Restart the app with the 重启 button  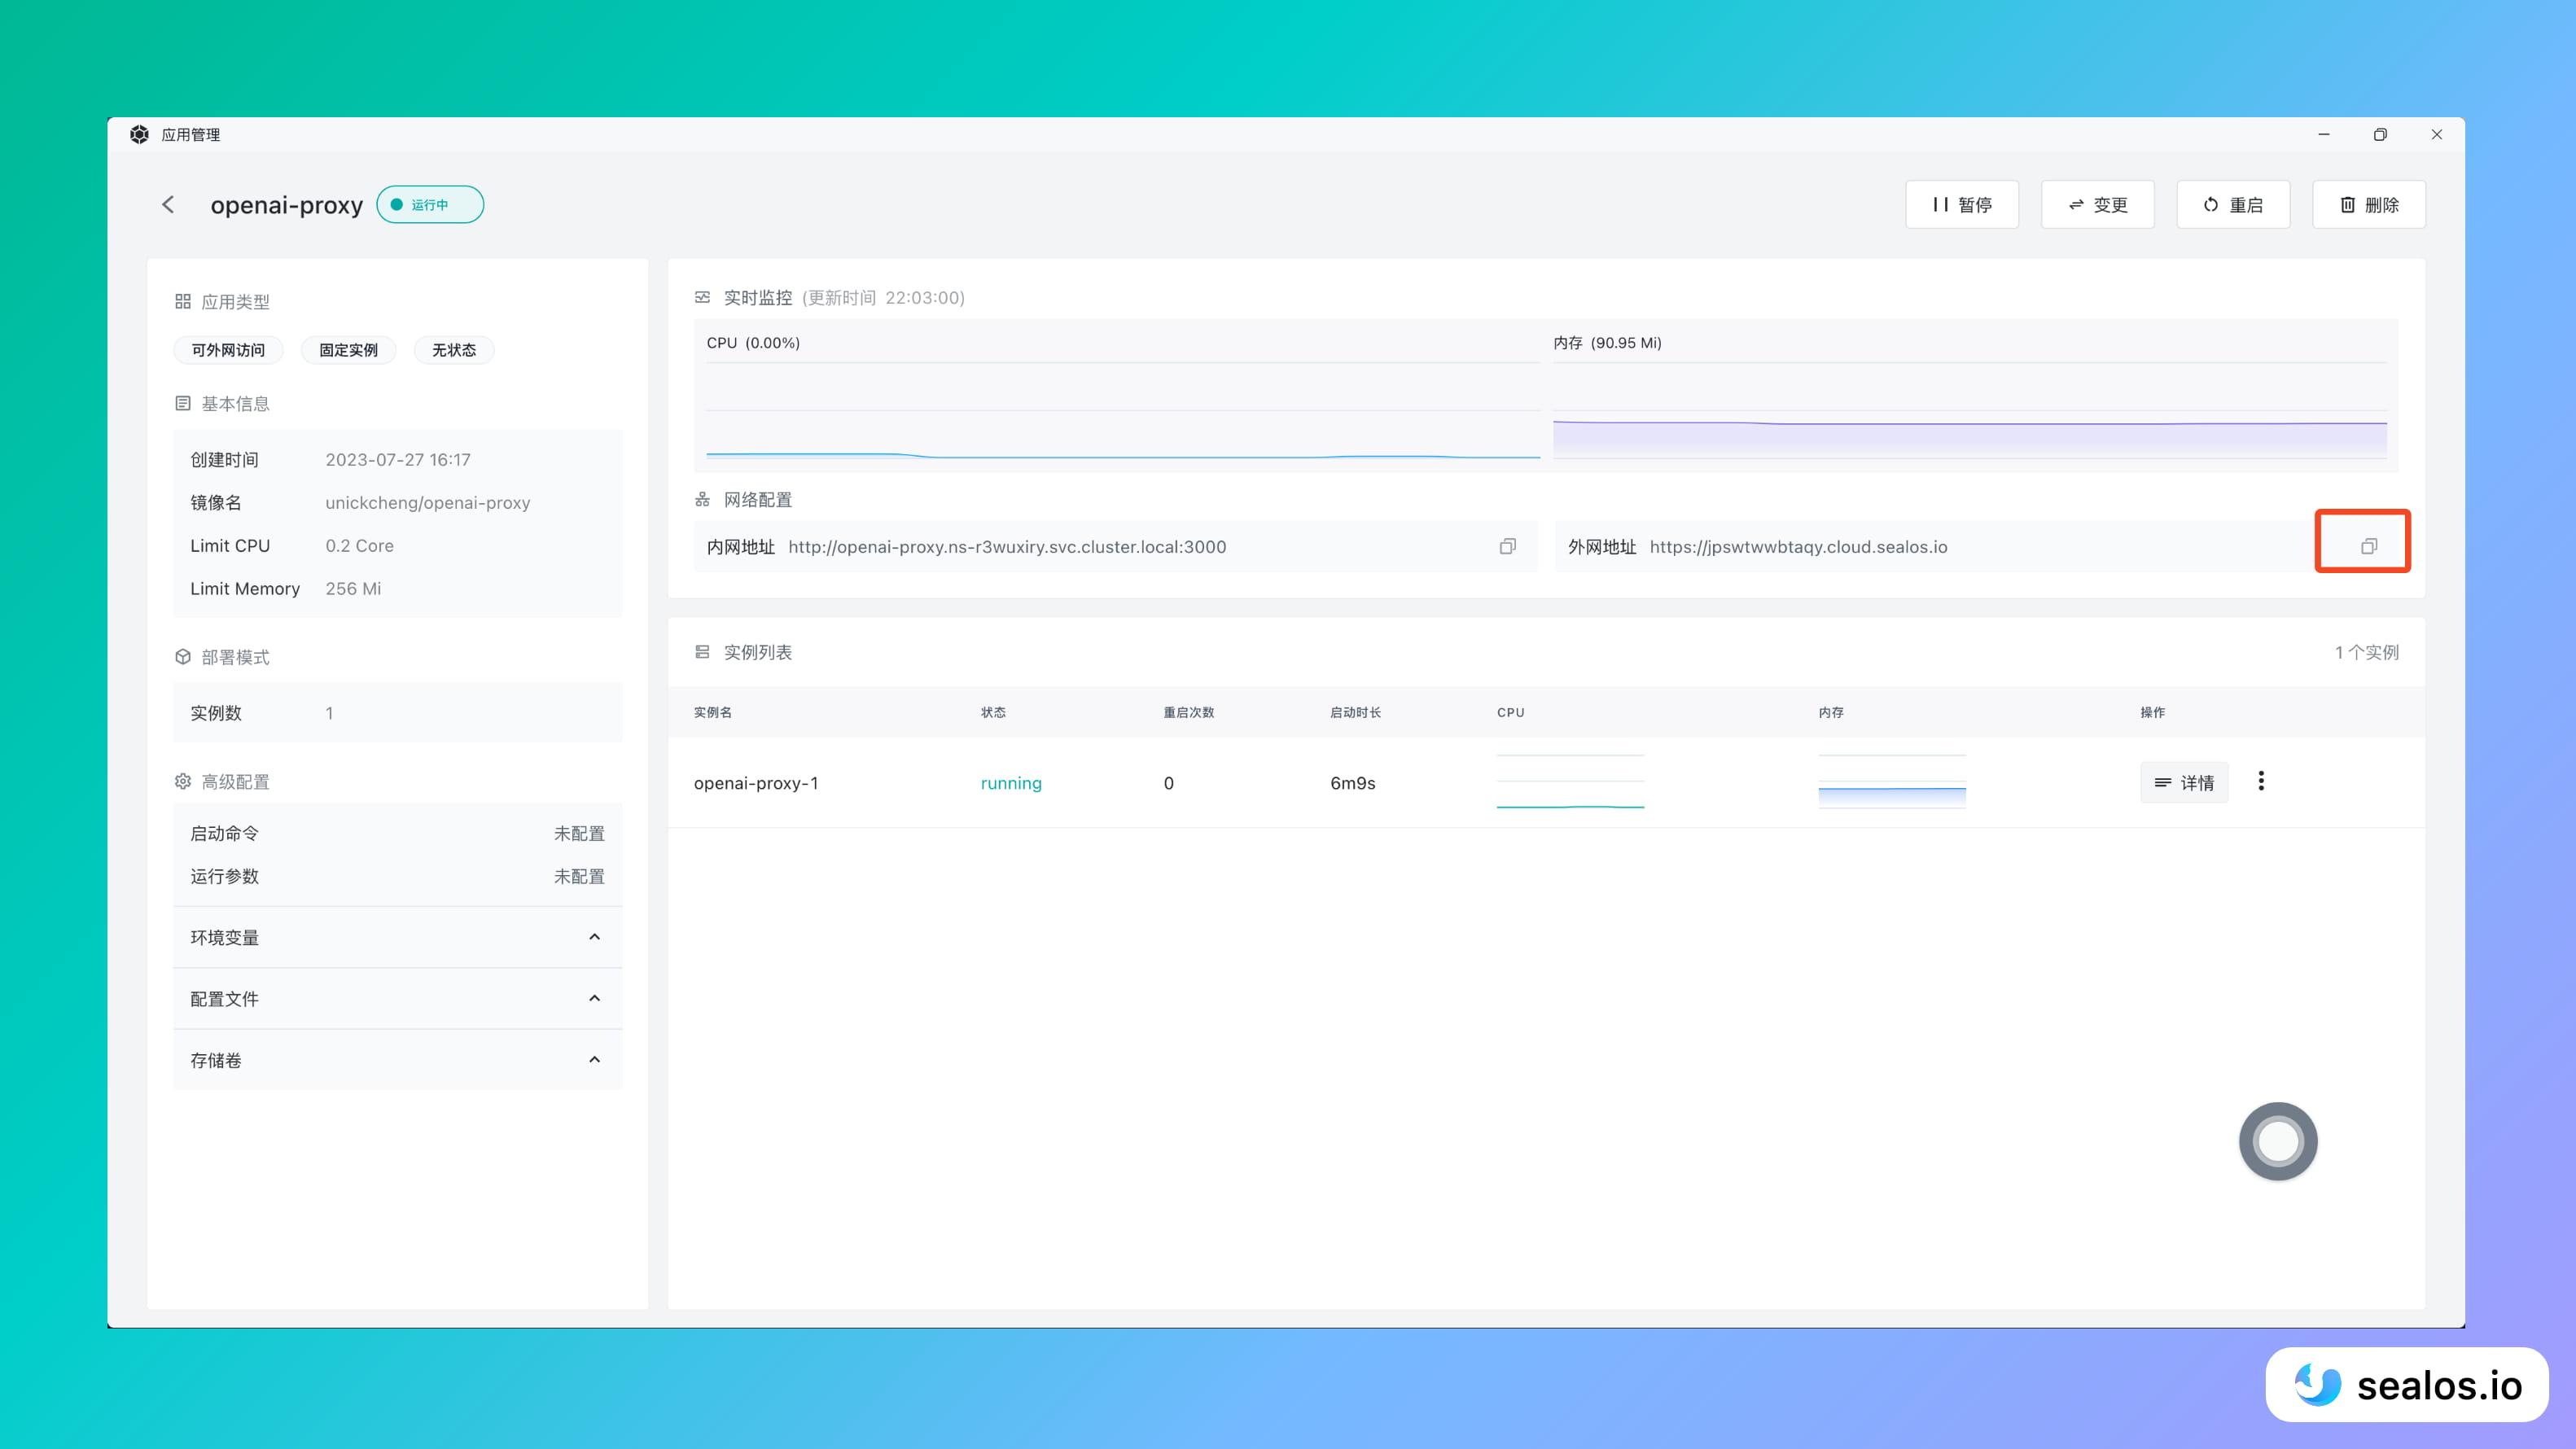[x=2233, y=204]
